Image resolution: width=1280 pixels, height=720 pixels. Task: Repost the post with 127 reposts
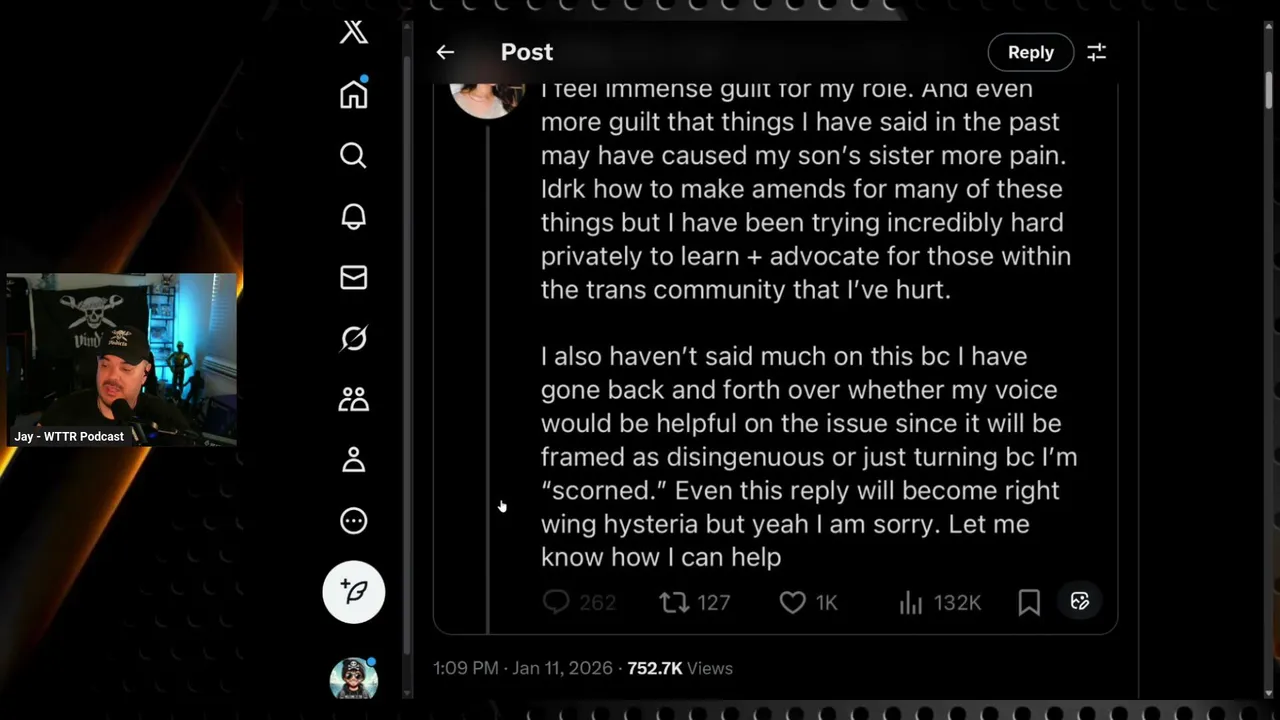pos(673,602)
